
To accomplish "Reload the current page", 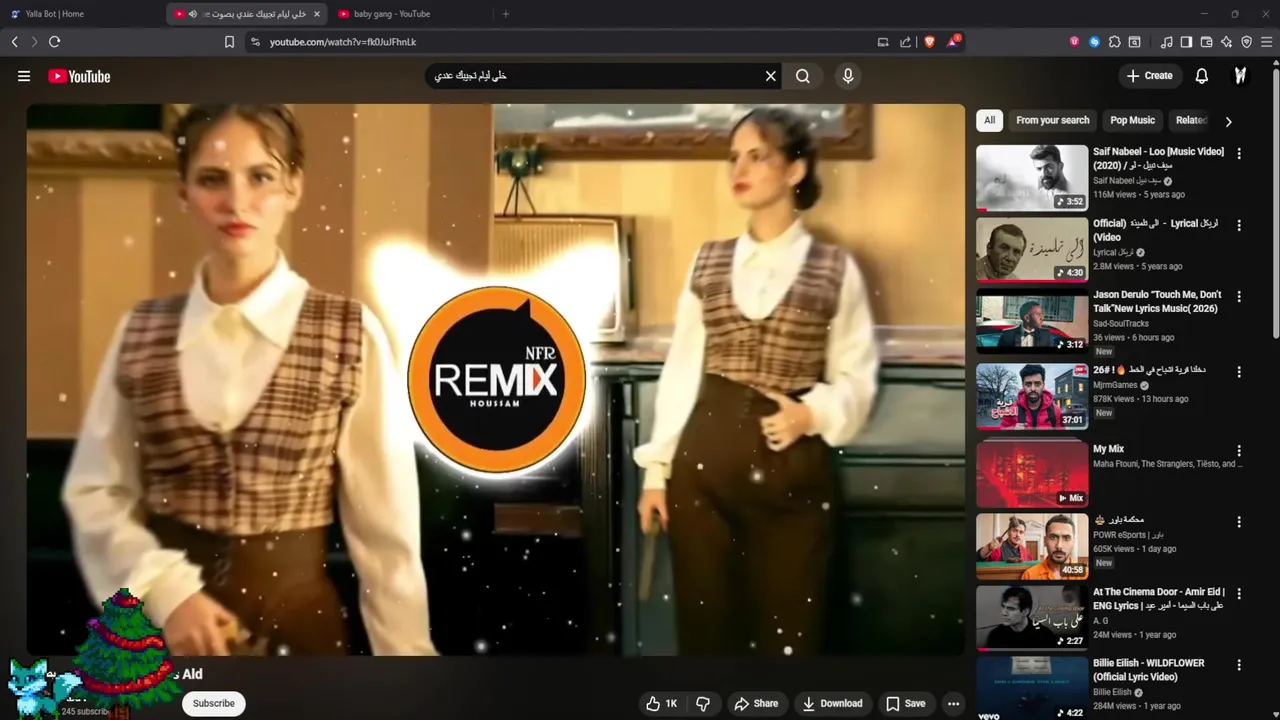I will (55, 42).
